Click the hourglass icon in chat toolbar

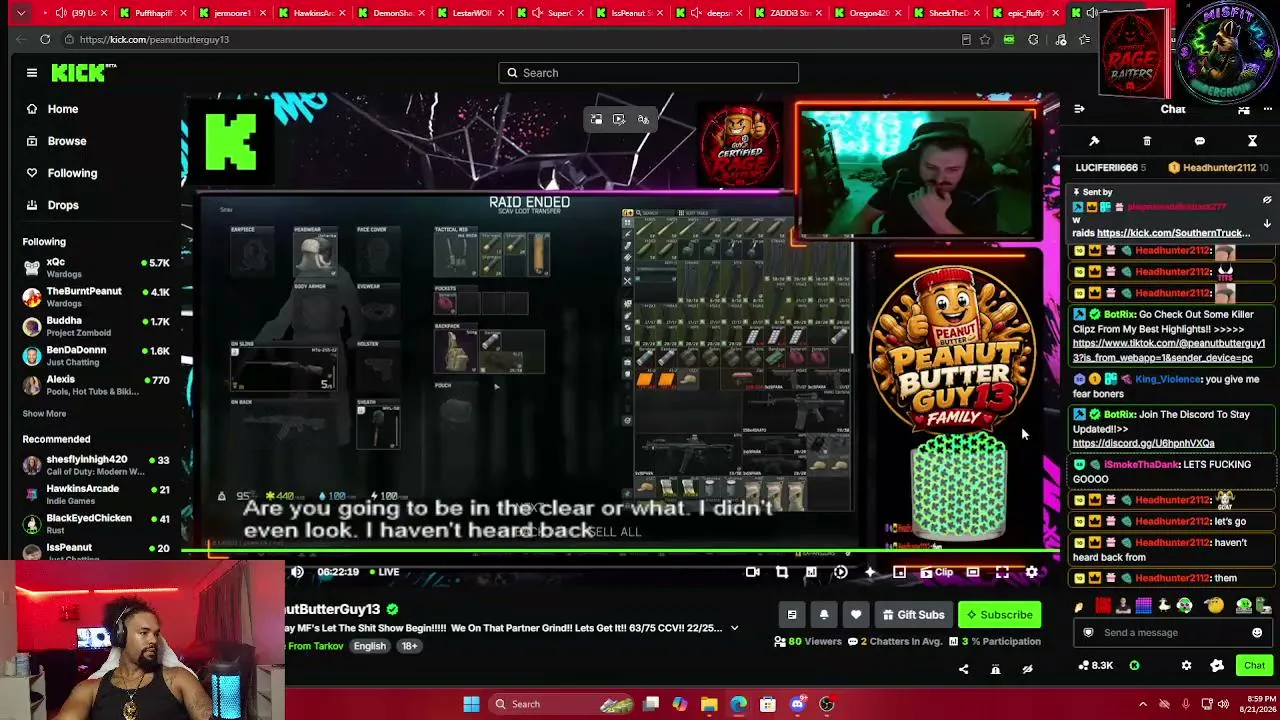pos(1252,141)
